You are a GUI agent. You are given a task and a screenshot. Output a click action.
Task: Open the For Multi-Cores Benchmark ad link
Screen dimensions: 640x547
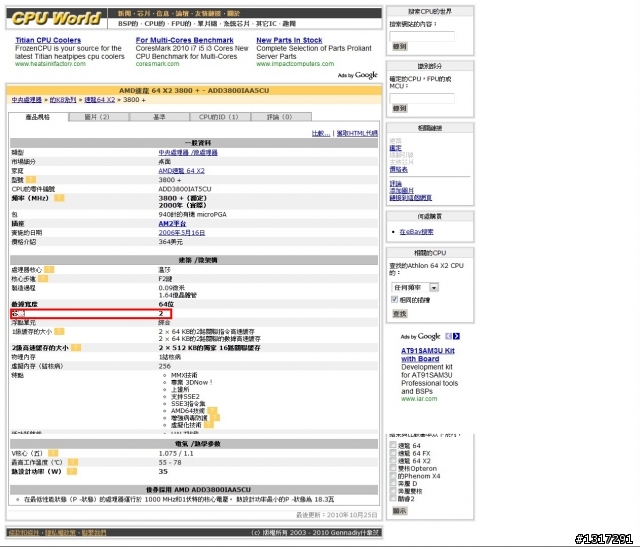coord(184,40)
